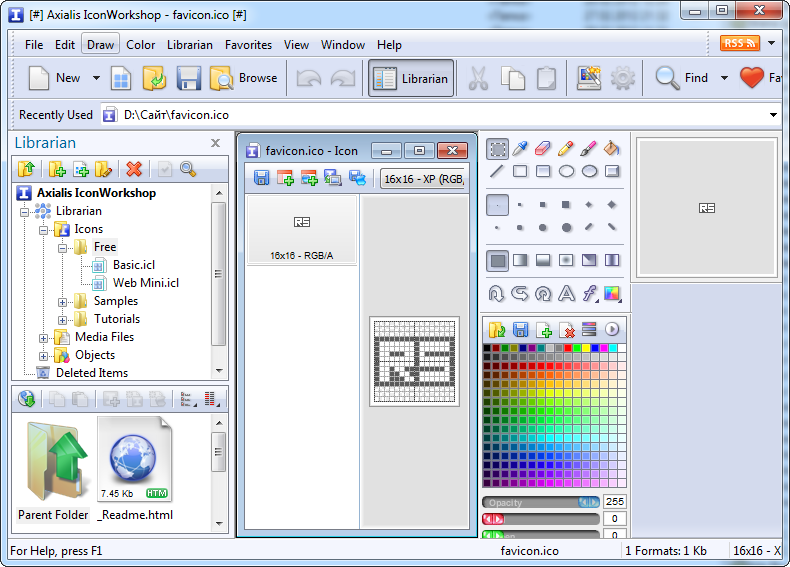790x567 pixels.
Task: Open the New button dropdown arrow
Action: (x=96, y=78)
